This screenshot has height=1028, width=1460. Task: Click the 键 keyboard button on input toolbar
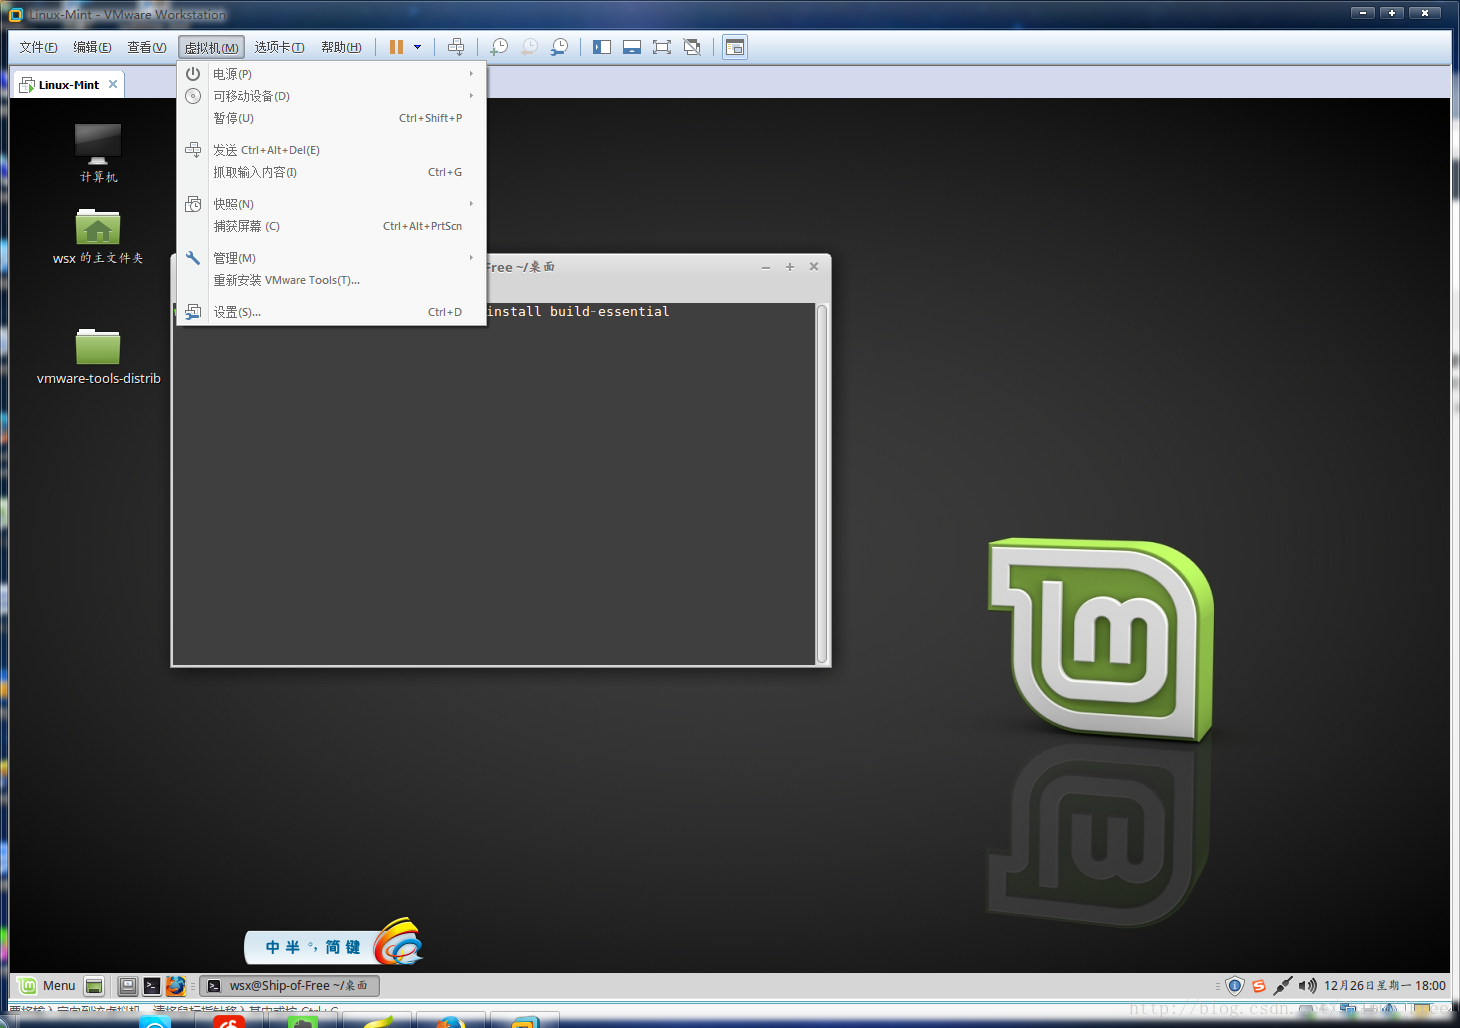[353, 947]
